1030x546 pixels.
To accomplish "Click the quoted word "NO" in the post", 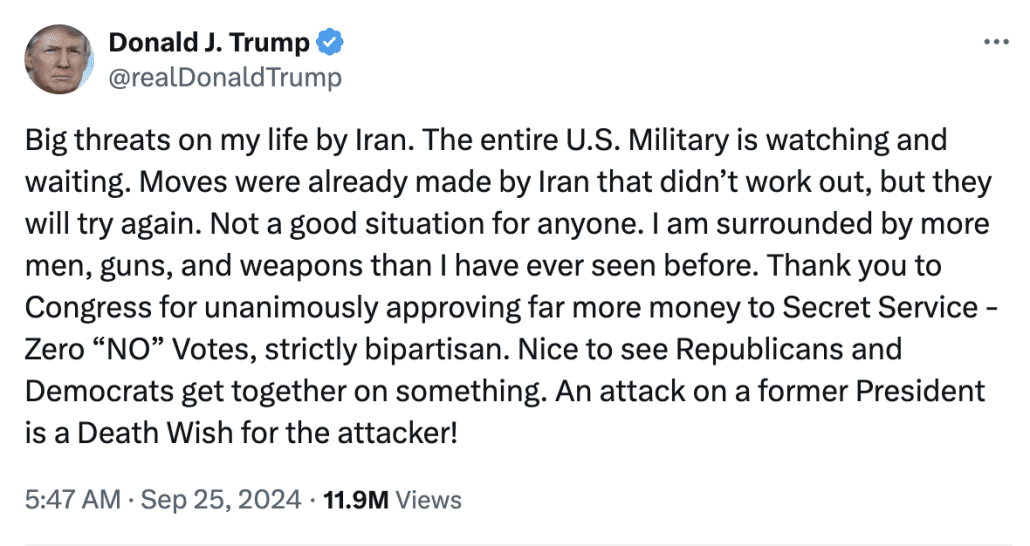I will coord(139,350).
